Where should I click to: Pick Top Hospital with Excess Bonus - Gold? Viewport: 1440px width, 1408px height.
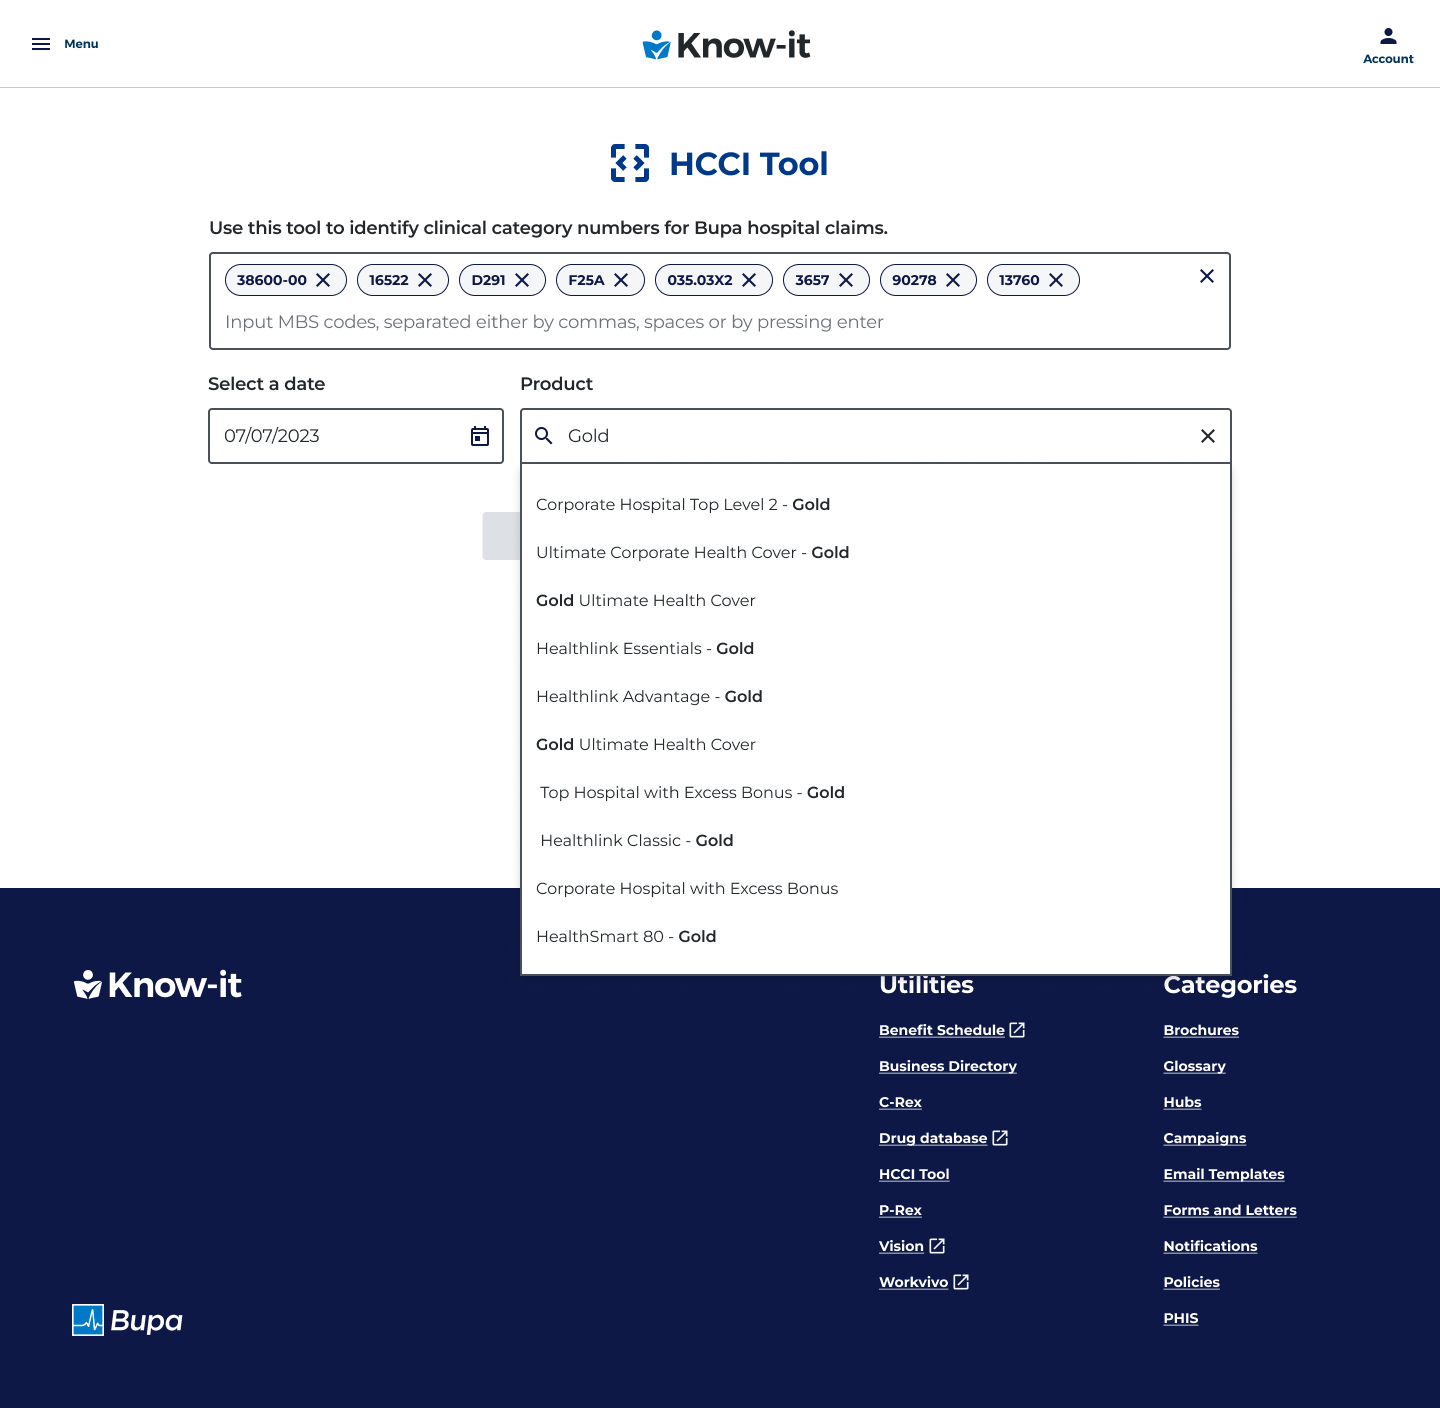[x=692, y=793]
